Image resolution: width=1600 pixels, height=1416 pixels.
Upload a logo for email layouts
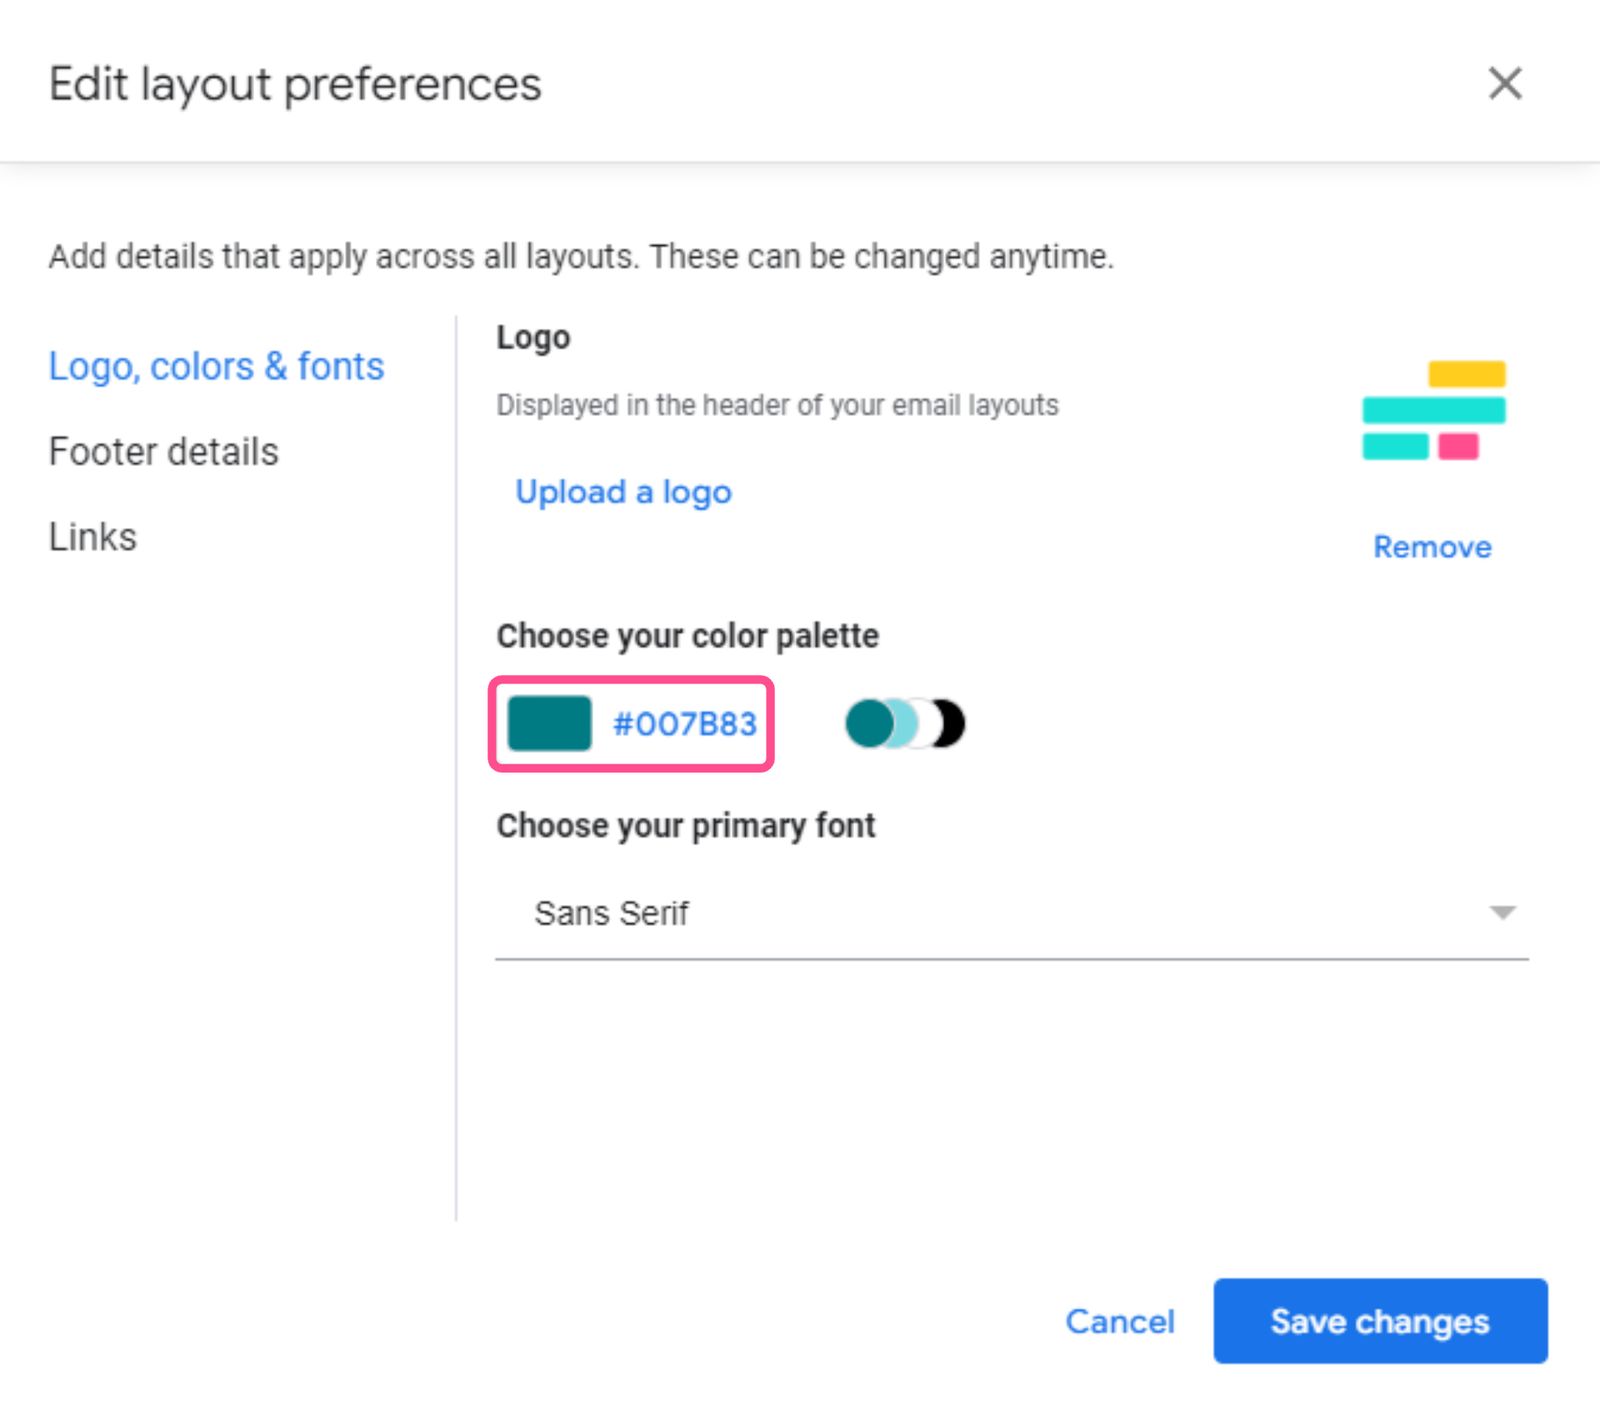coord(622,492)
